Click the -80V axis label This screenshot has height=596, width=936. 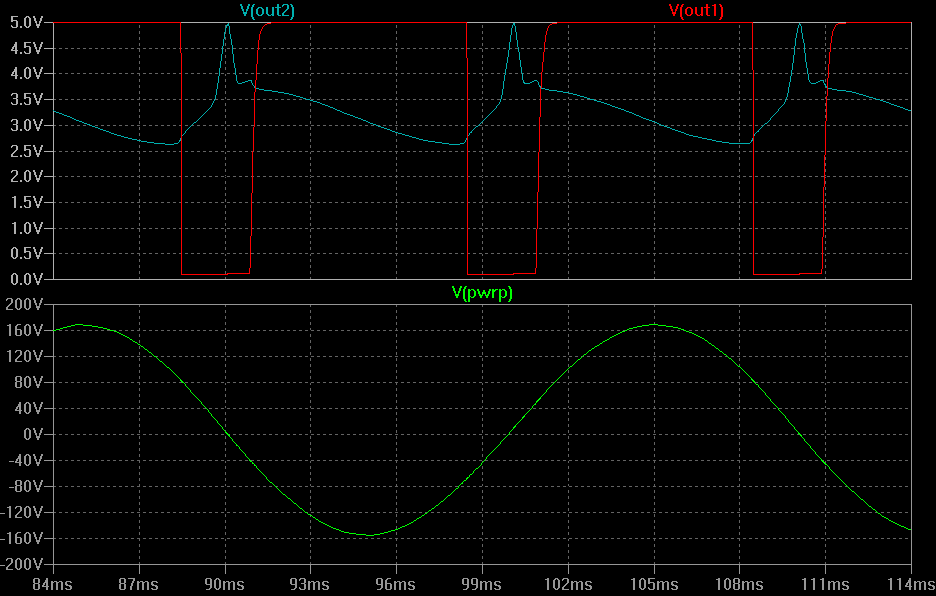(25, 487)
